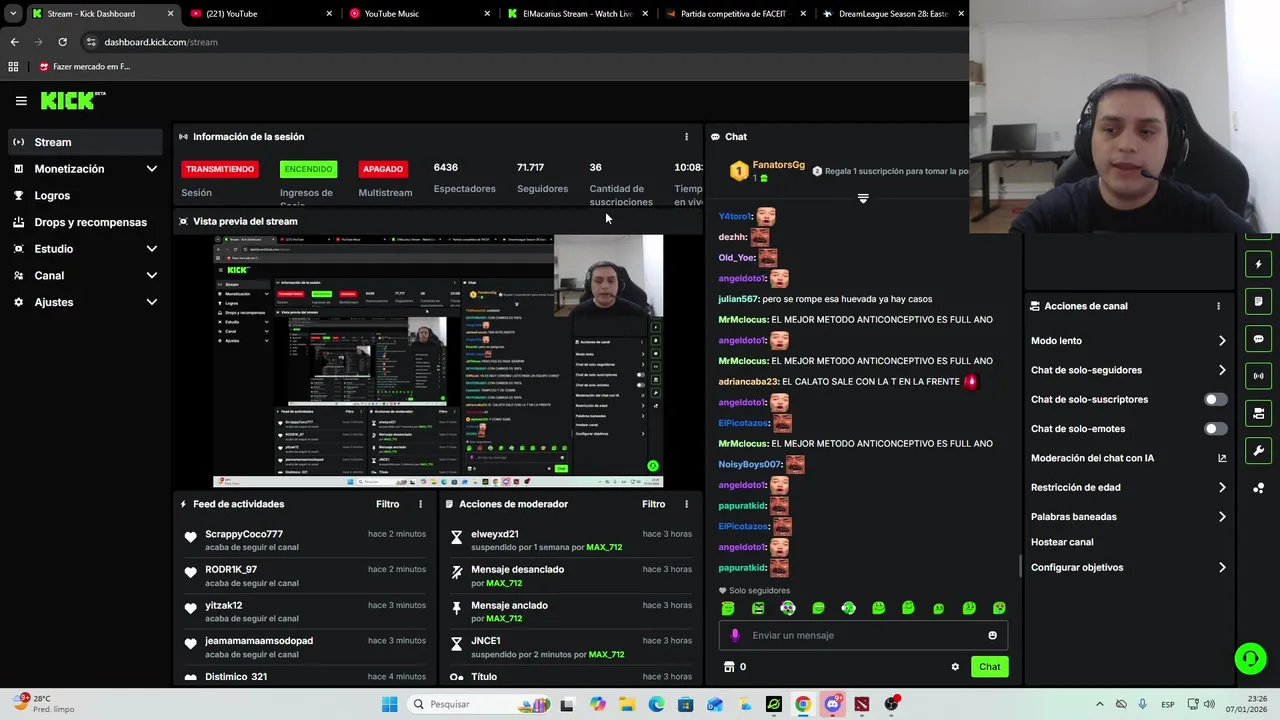
Task: Click FanatorsGg top gifter name
Action: (x=778, y=165)
